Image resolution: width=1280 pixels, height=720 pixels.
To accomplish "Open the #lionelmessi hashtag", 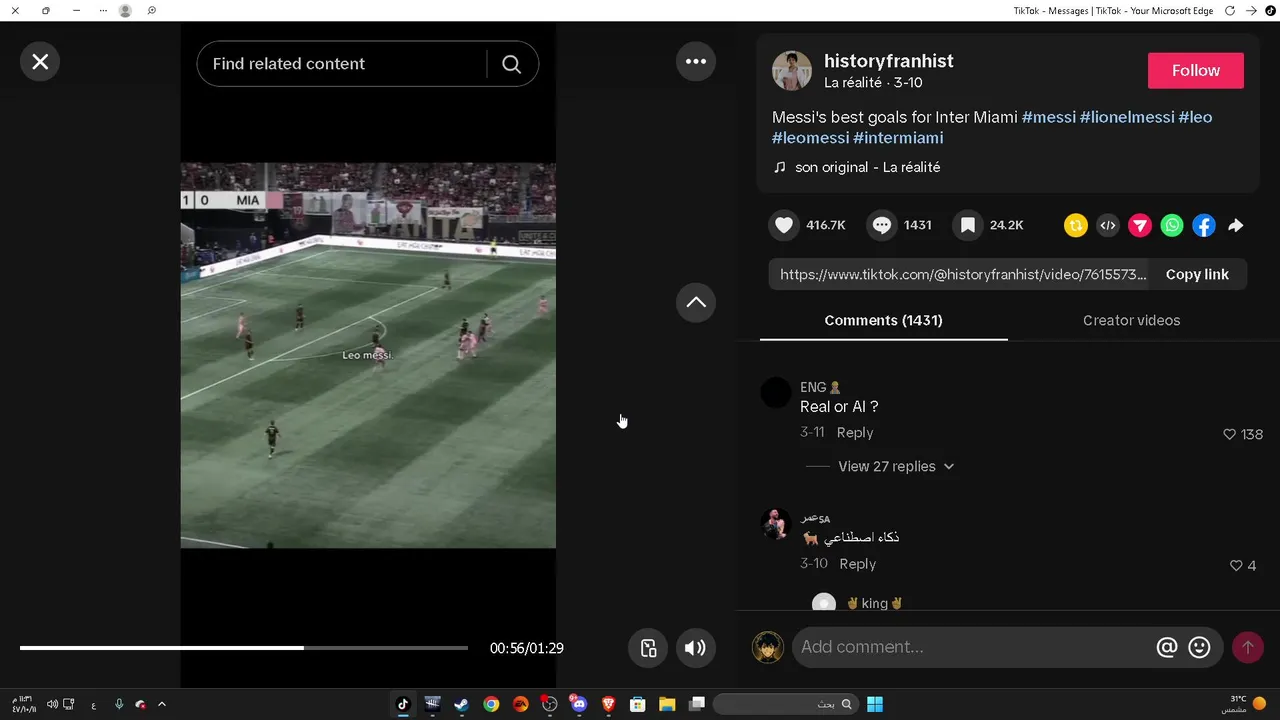I will pyautogui.click(x=1127, y=117).
